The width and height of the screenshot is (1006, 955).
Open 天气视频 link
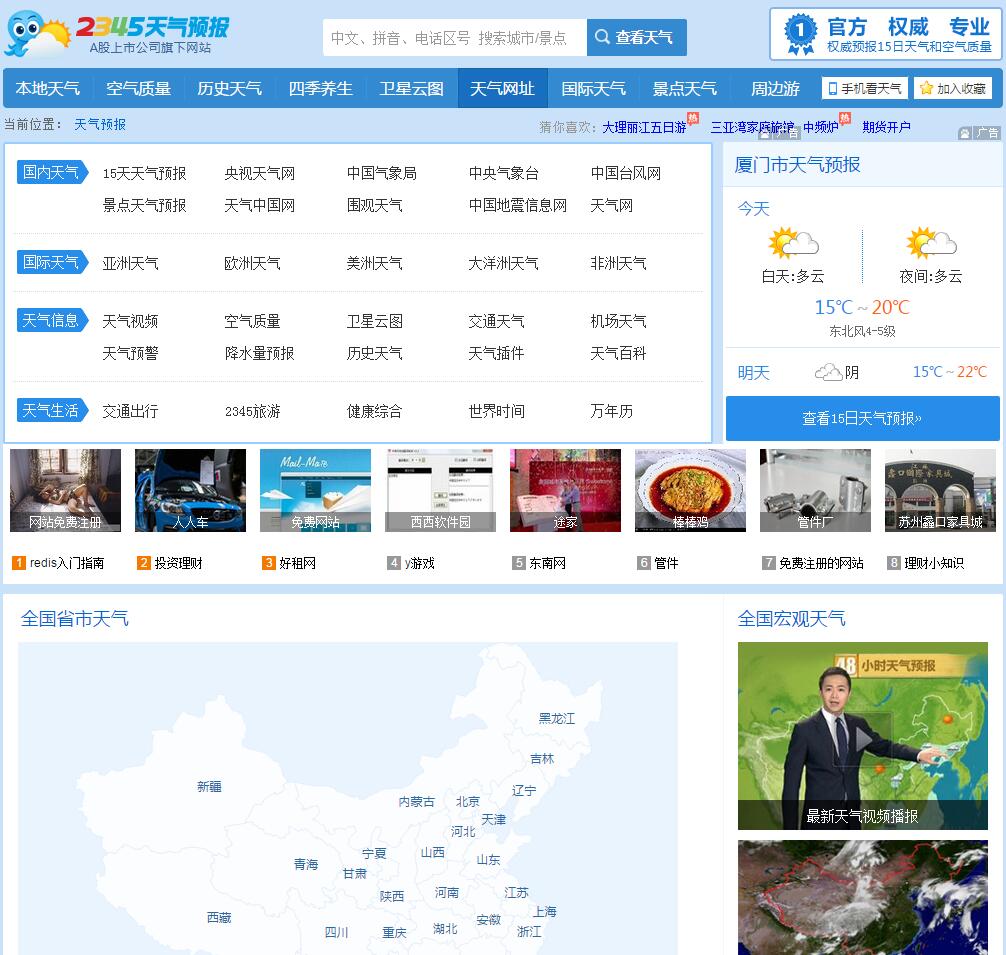click(130, 321)
